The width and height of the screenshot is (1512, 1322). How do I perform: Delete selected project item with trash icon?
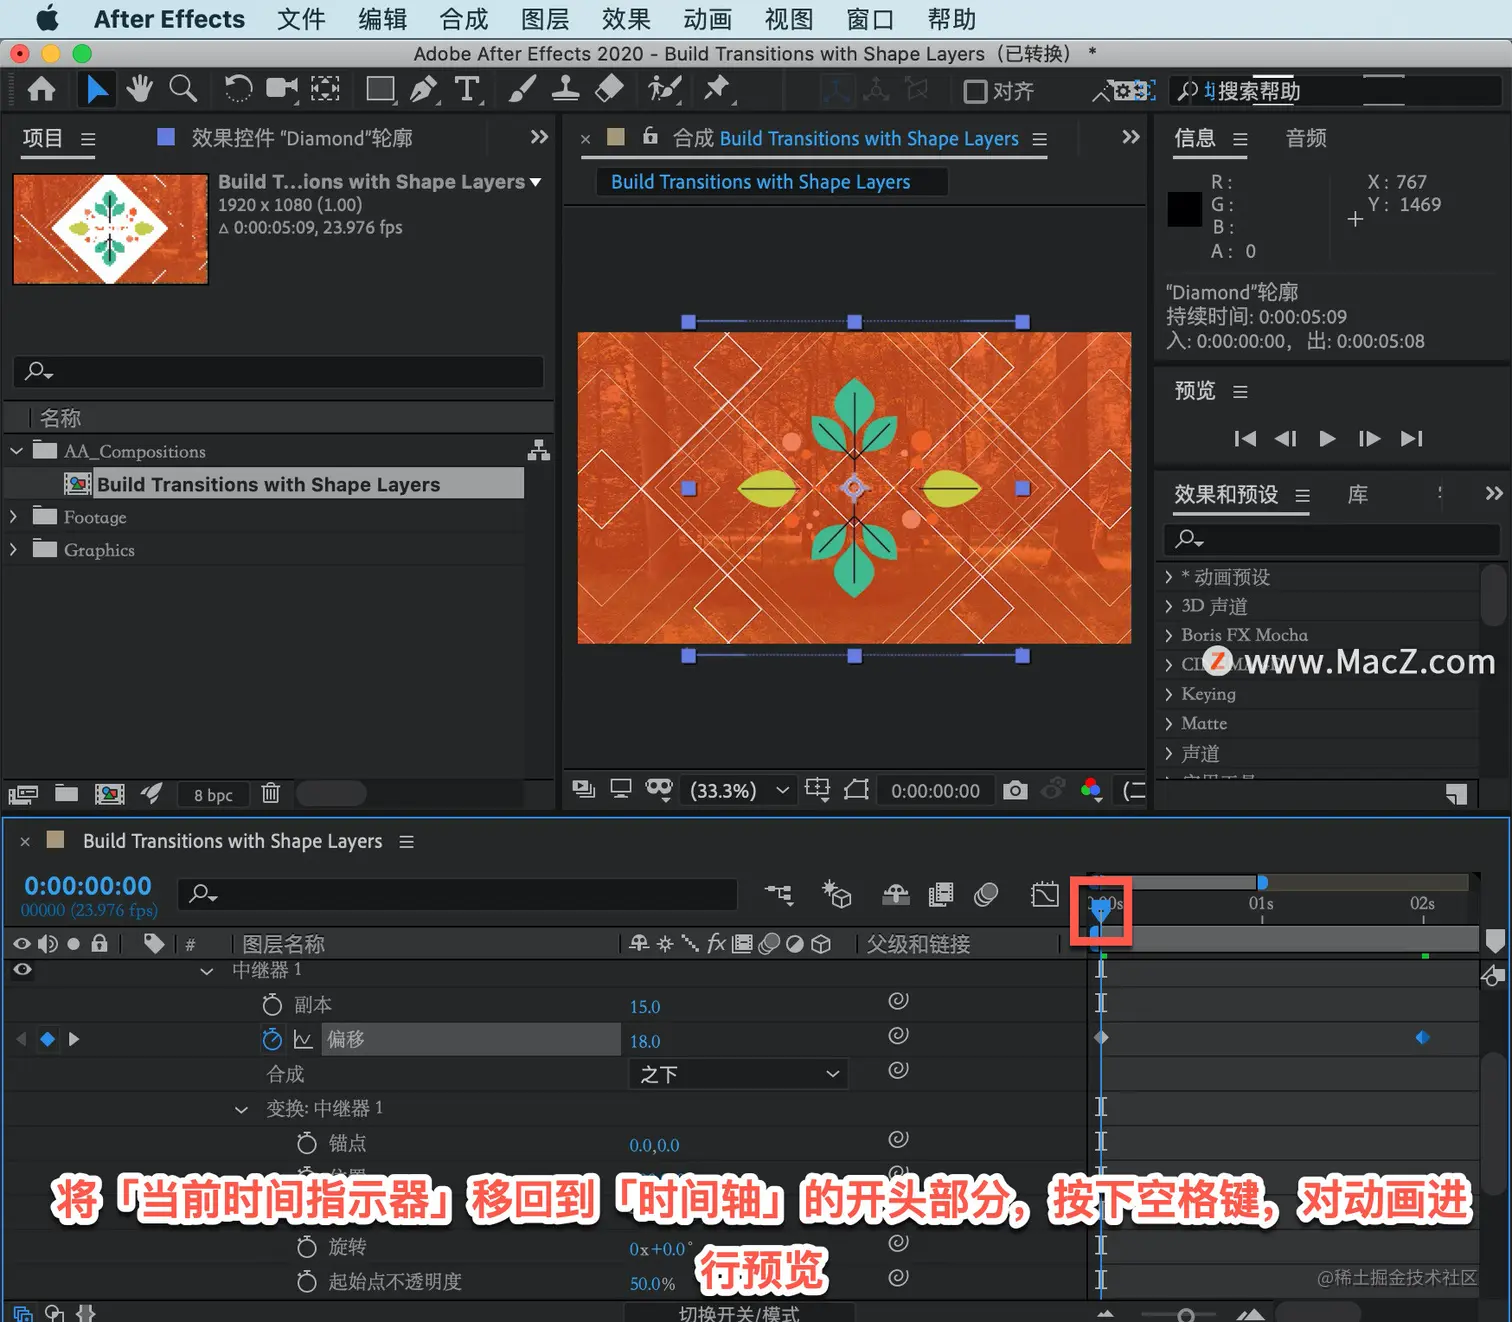click(270, 794)
